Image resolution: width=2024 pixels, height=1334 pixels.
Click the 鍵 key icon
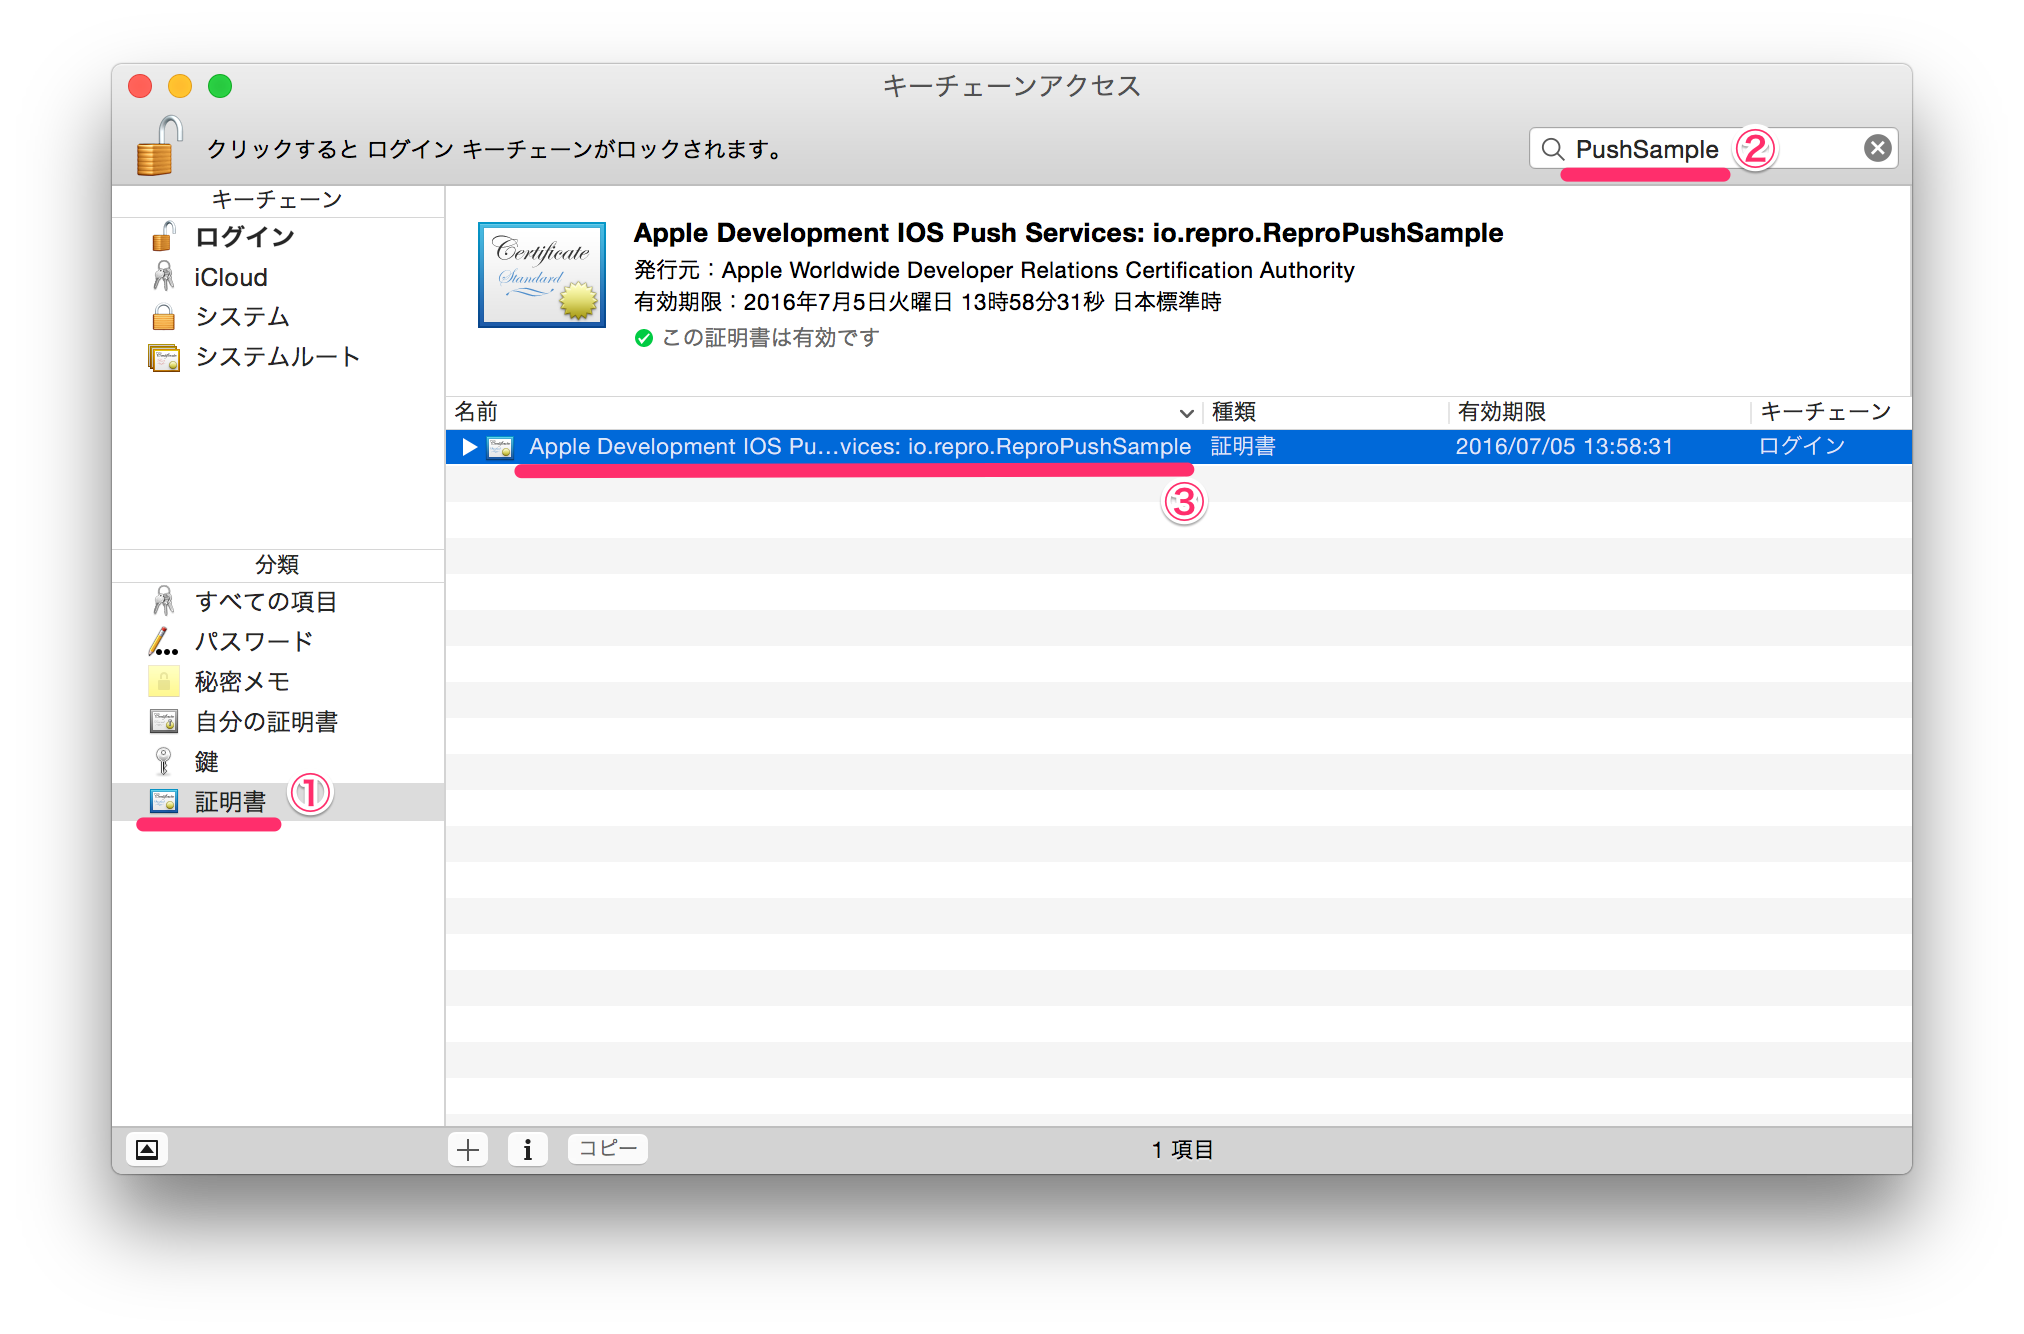tap(164, 761)
